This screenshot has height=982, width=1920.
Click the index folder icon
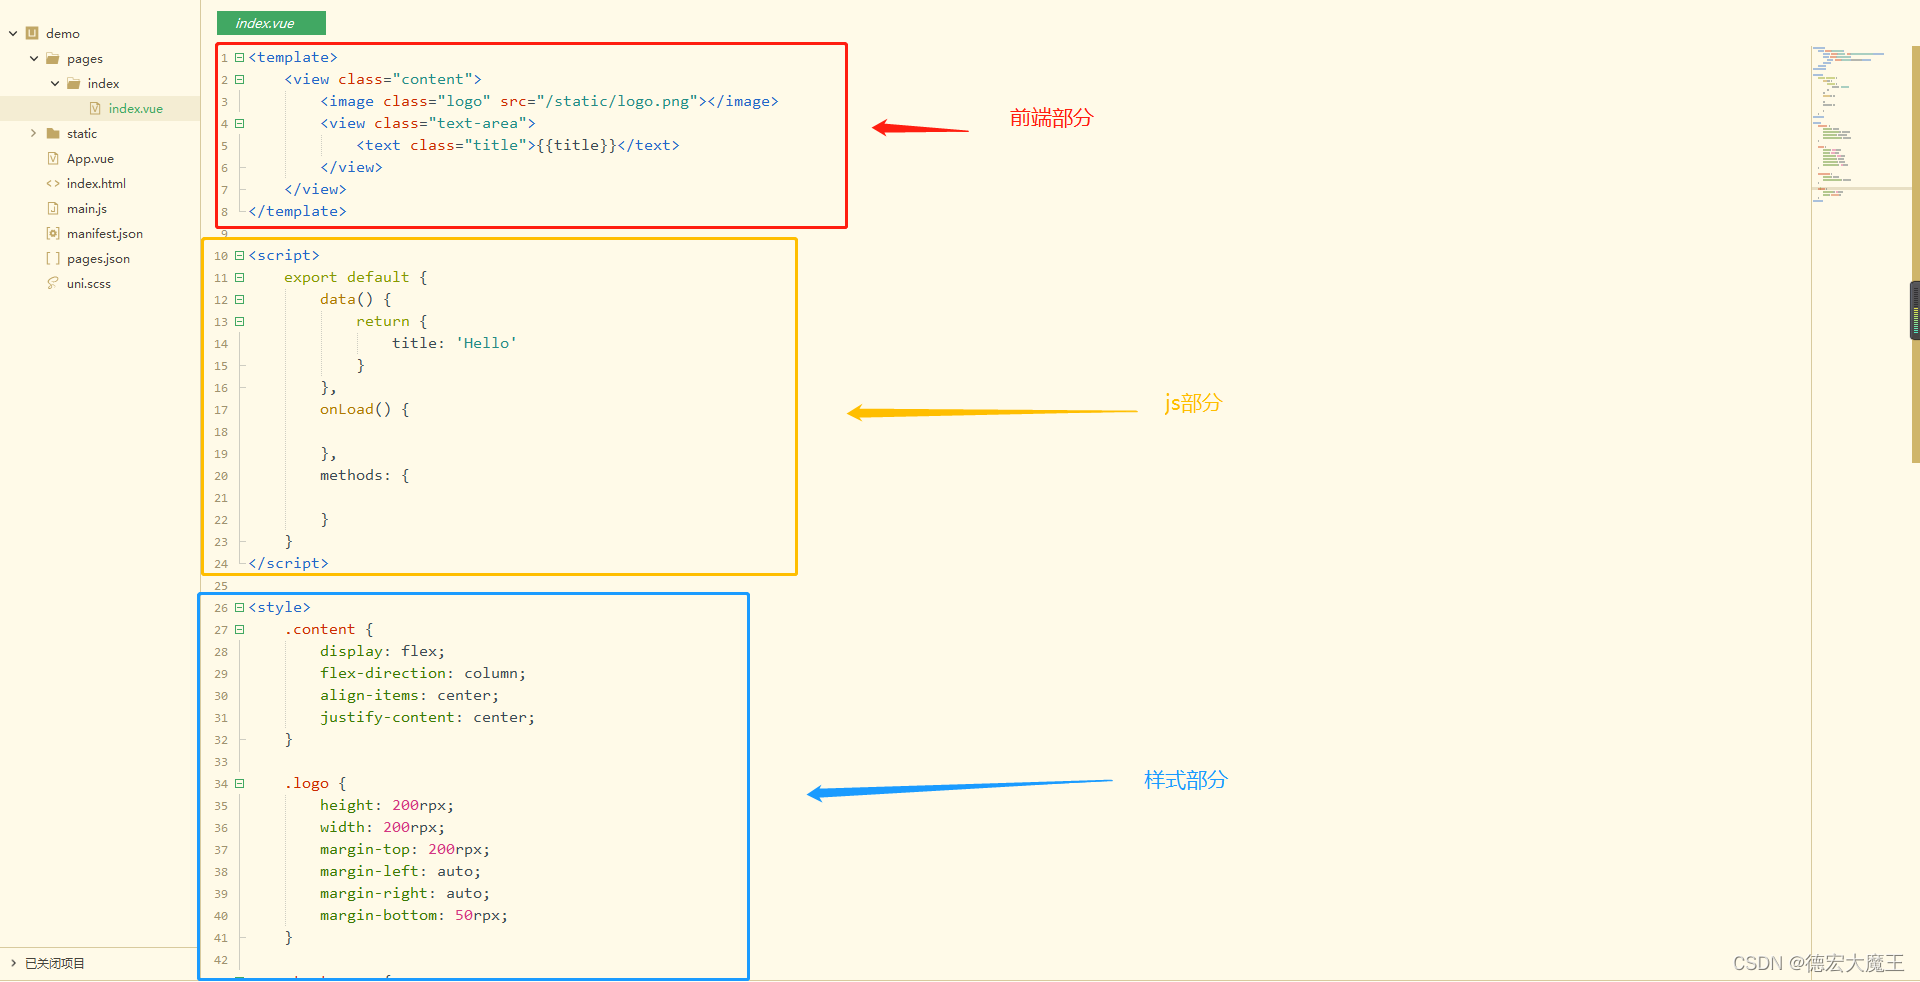(x=74, y=84)
